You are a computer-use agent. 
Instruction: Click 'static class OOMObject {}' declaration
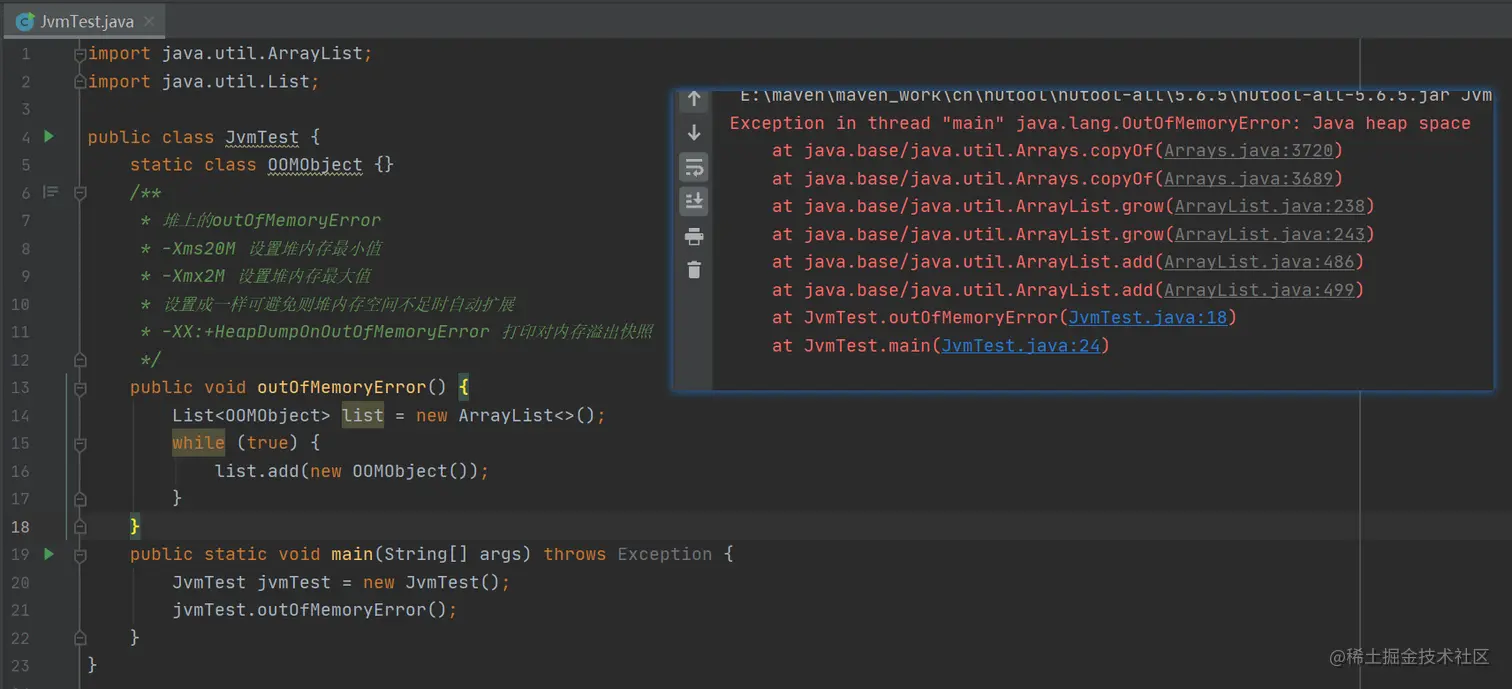tap(262, 165)
